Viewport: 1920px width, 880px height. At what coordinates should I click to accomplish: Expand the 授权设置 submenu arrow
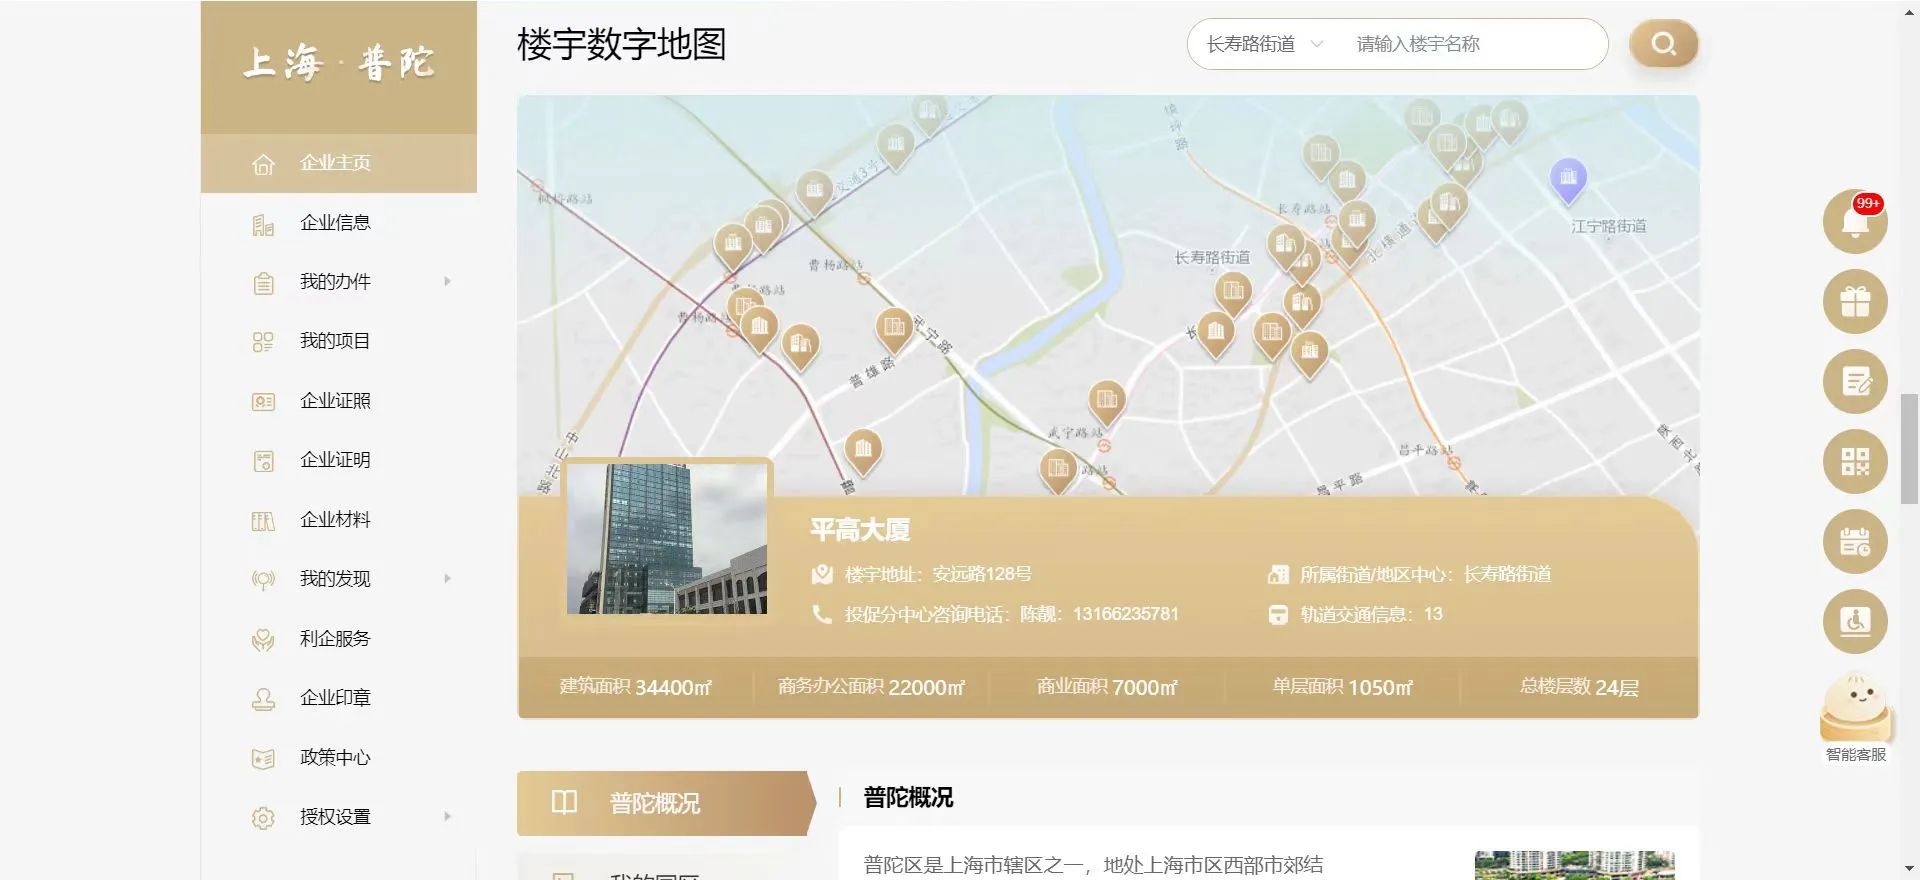coord(447,817)
